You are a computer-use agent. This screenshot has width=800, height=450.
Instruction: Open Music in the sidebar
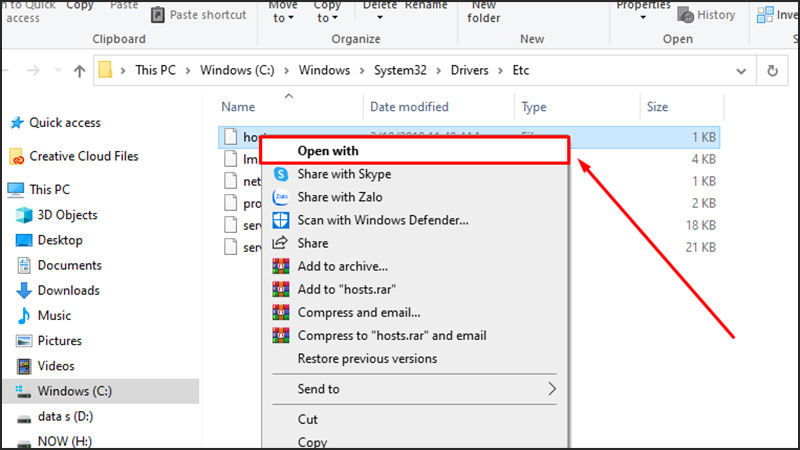click(x=54, y=315)
